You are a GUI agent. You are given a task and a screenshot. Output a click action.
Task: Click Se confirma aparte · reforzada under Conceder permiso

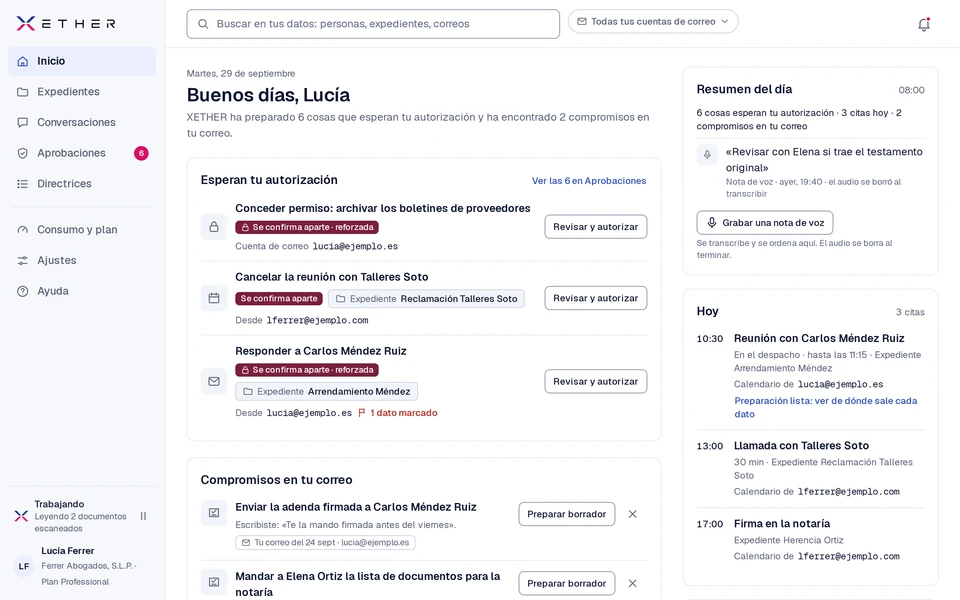307,227
